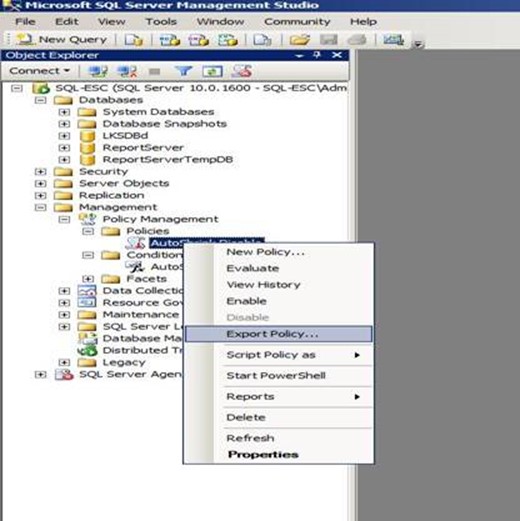
Task: Click the Refresh icon in Object Explorer toolbar
Action: click(x=212, y=71)
